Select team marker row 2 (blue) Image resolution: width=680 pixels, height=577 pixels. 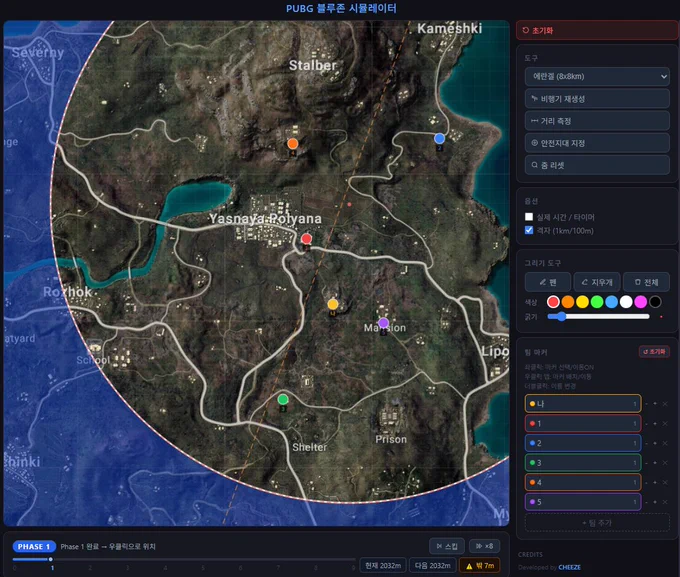583,443
